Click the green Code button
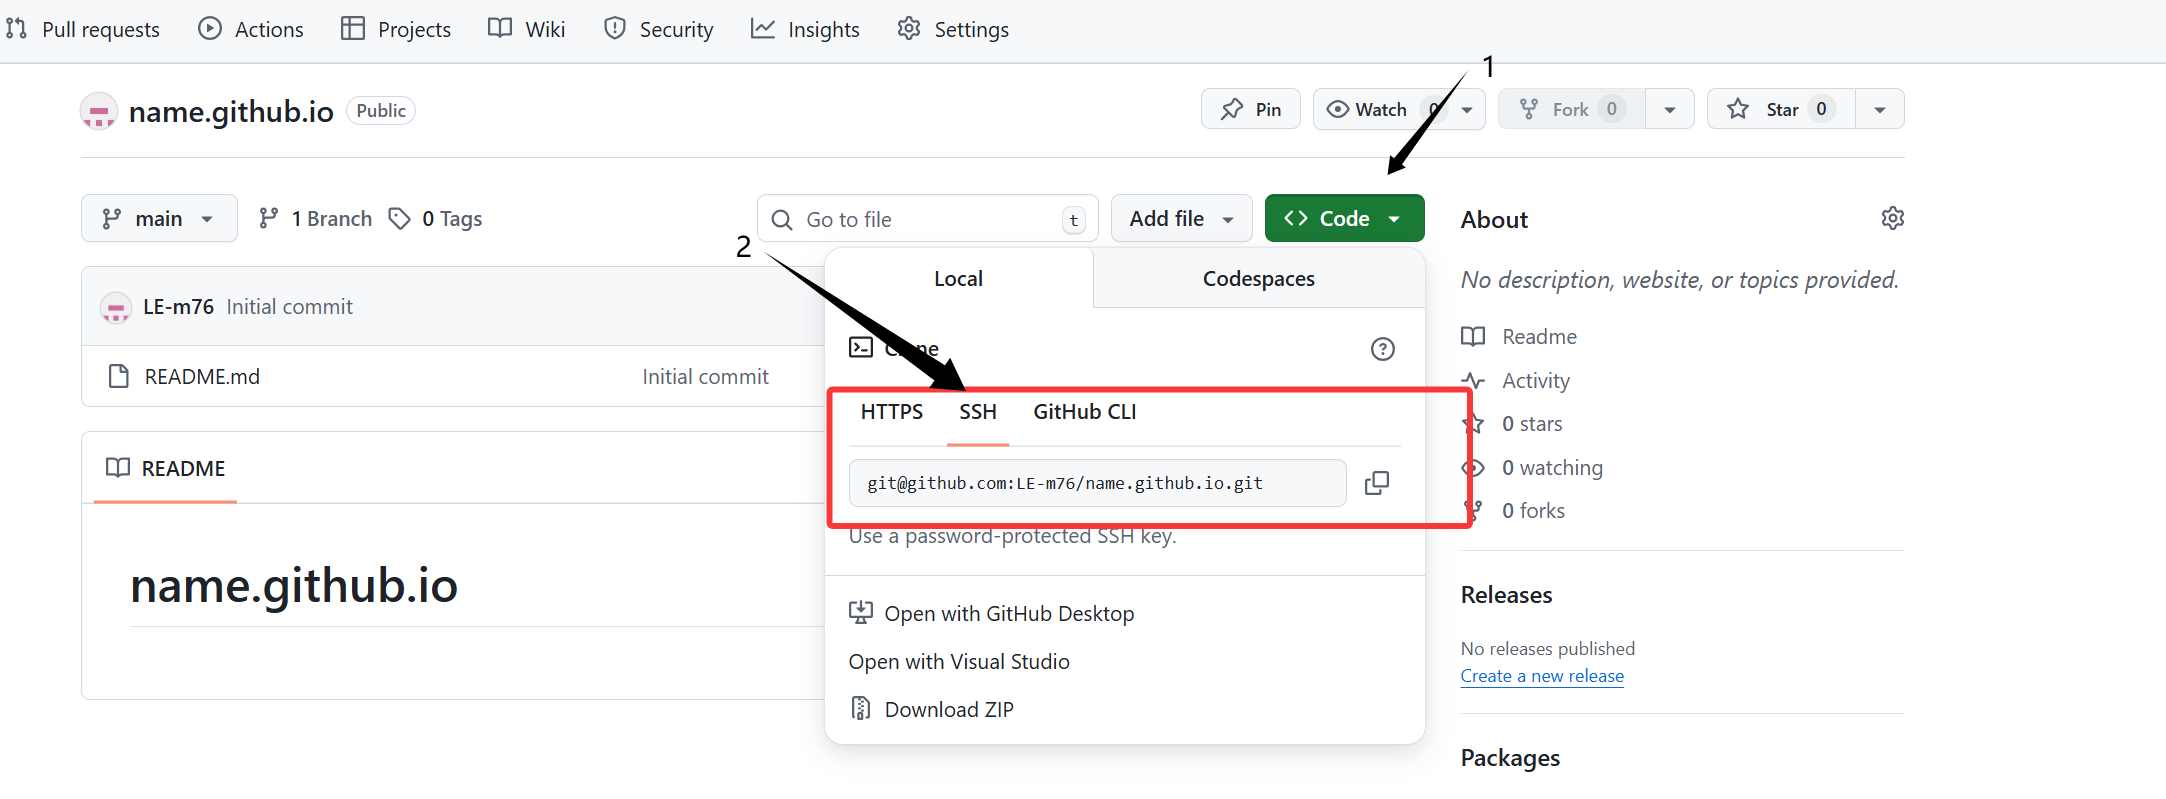Viewport: 2166px width, 799px height. (1343, 219)
